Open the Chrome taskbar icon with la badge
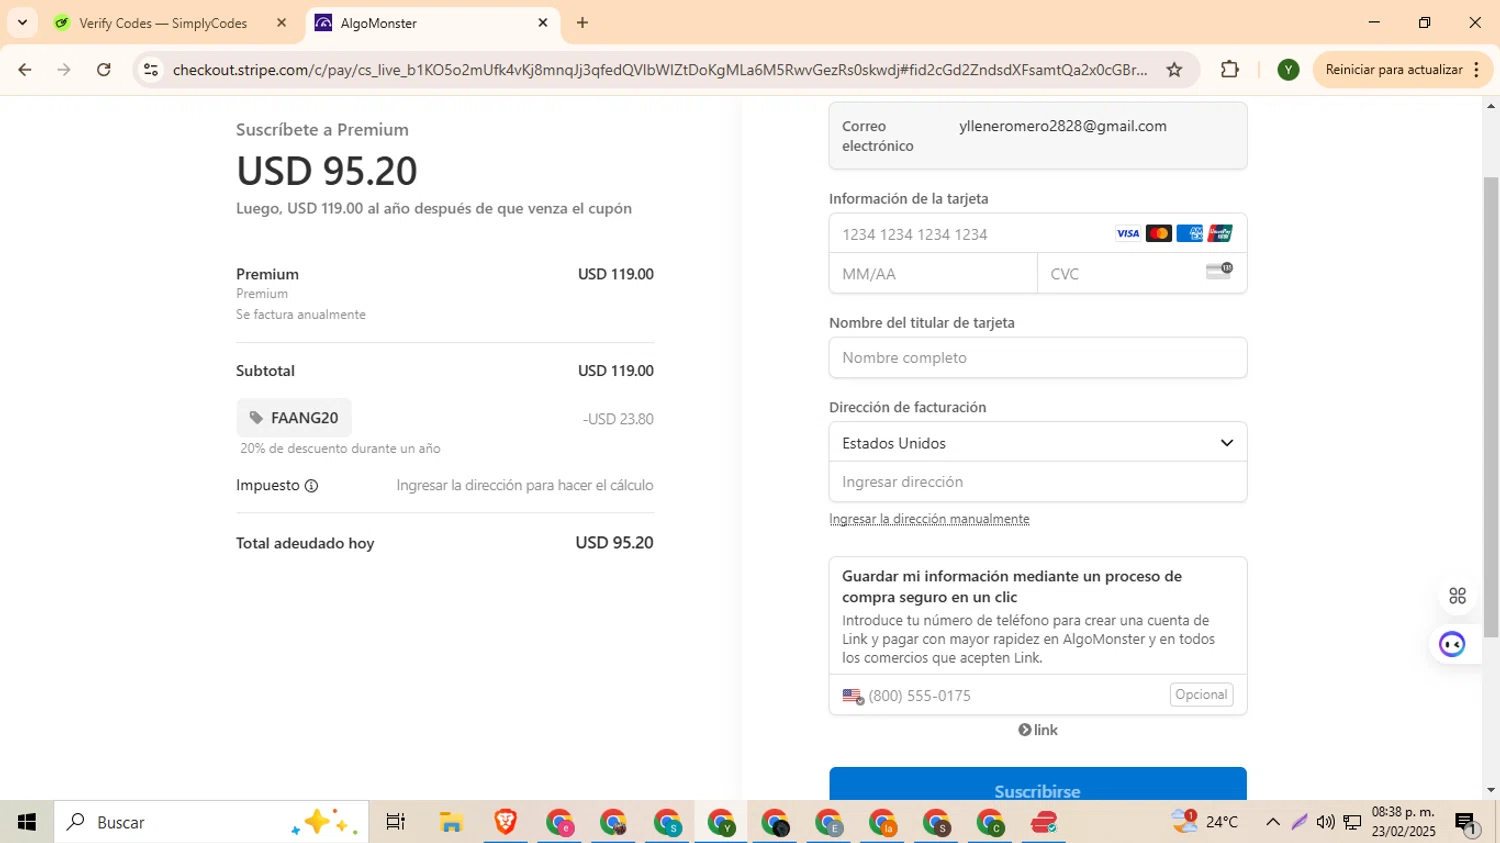The height and width of the screenshot is (843, 1500). pyautogui.click(x=883, y=822)
